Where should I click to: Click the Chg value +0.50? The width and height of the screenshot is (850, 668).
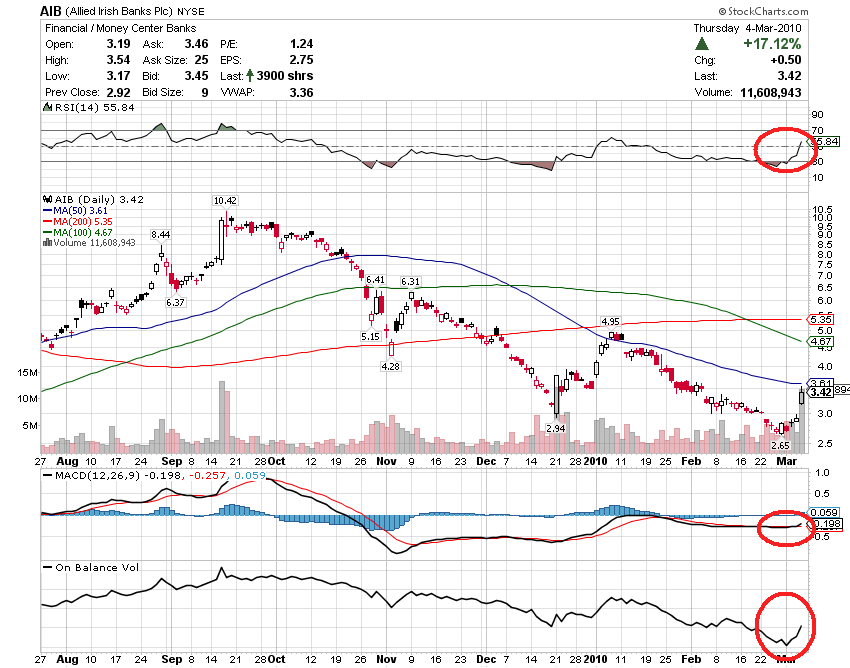pos(785,60)
